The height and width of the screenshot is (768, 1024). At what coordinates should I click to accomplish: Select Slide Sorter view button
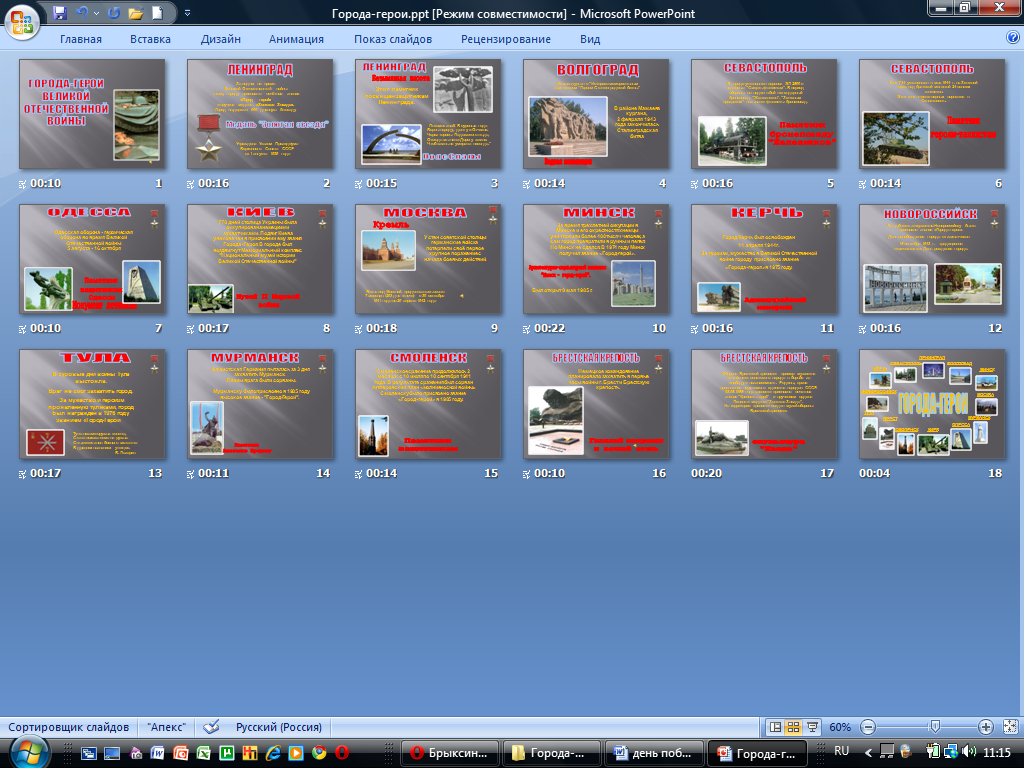[x=794, y=727]
